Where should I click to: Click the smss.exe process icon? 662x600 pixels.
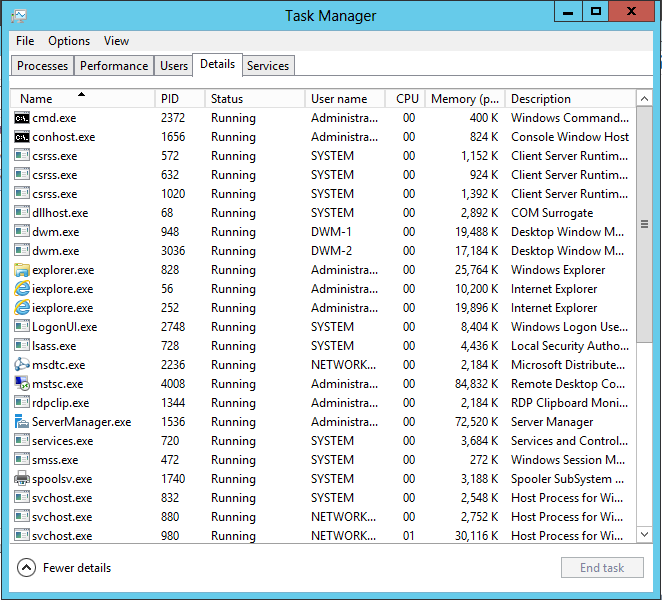(x=22, y=460)
